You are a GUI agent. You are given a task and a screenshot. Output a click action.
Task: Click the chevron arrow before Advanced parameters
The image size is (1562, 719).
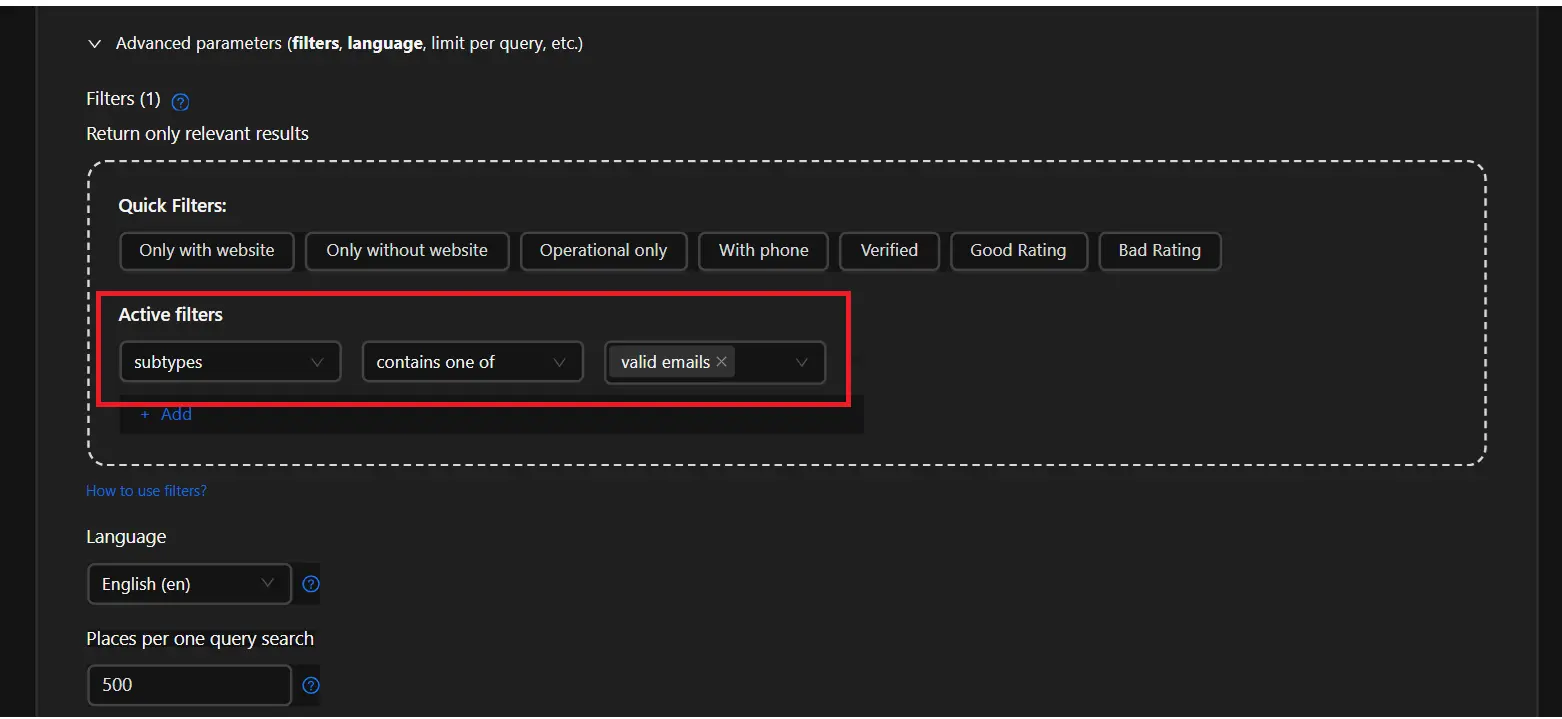click(95, 44)
